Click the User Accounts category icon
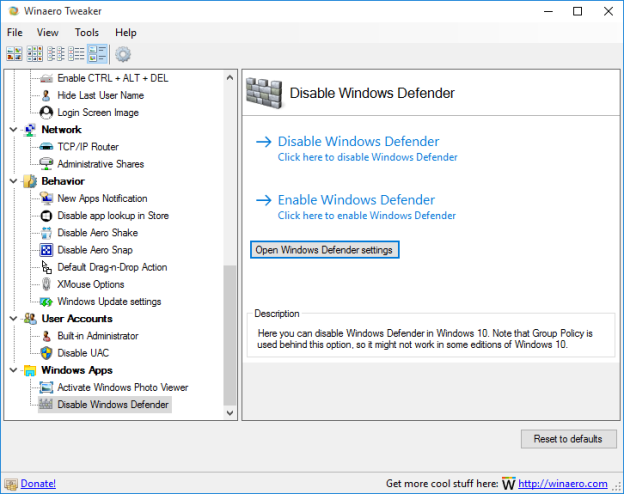Screen dimensions: 624x494 pyautogui.click(x=30, y=319)
